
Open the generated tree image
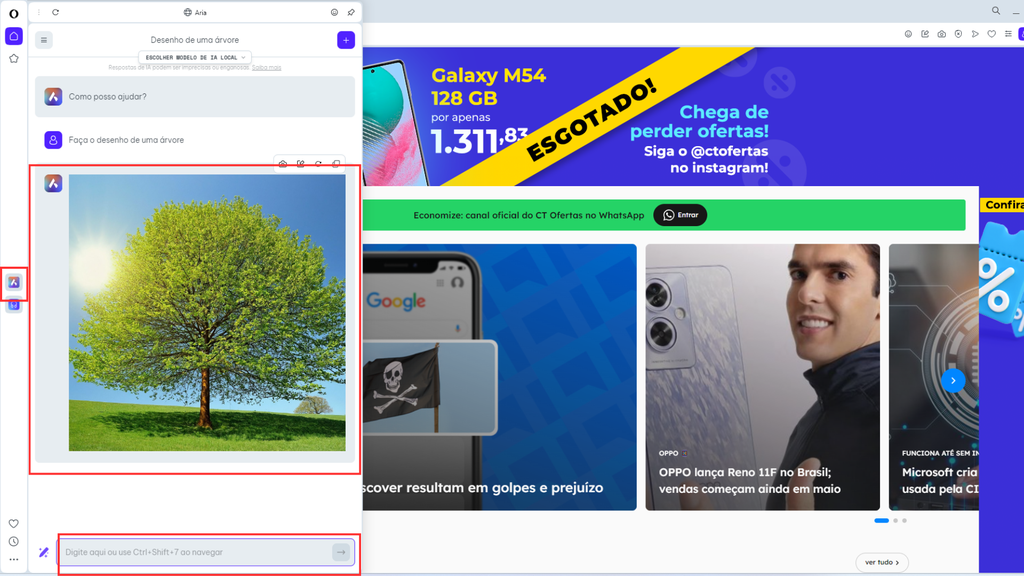click(x=207, y=313)
